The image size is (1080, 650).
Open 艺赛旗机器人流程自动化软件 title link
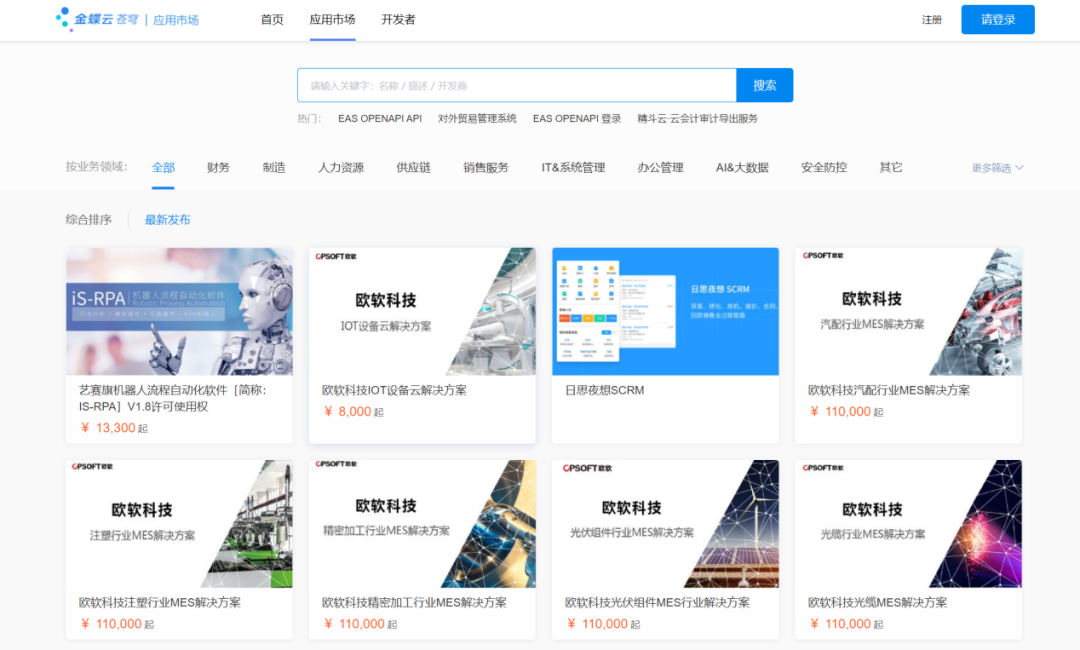[x=172, y=398]
